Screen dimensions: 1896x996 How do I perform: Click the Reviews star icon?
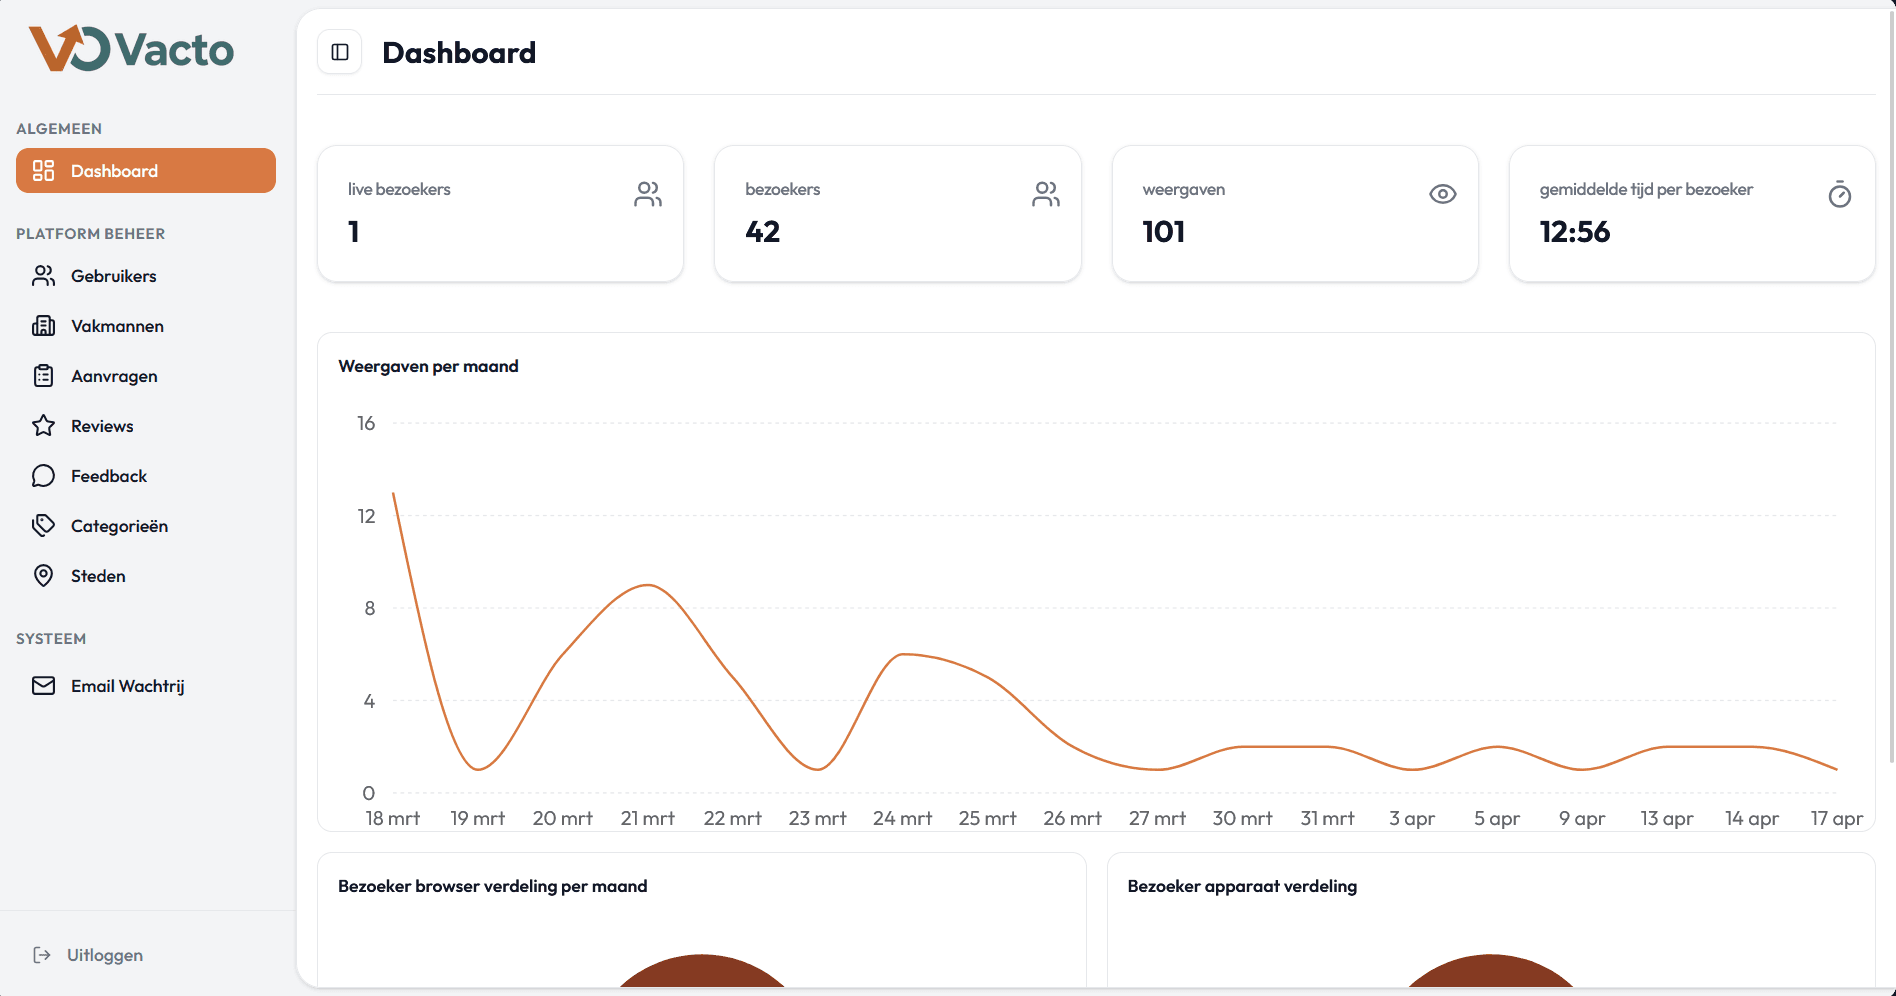click(x=43, y=426)
